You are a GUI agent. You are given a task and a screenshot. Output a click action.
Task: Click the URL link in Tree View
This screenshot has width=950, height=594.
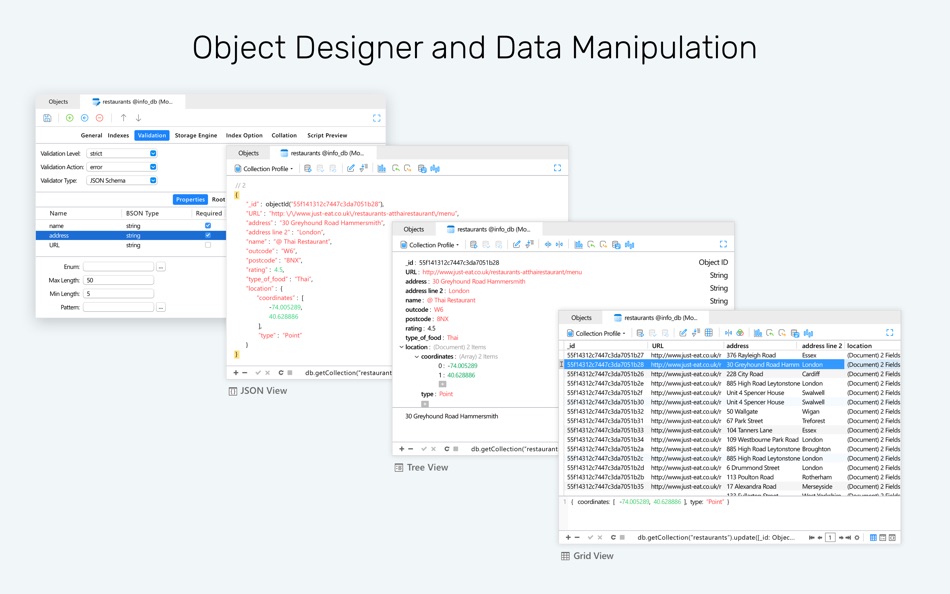pyautogui.click(x=502, y=272)
